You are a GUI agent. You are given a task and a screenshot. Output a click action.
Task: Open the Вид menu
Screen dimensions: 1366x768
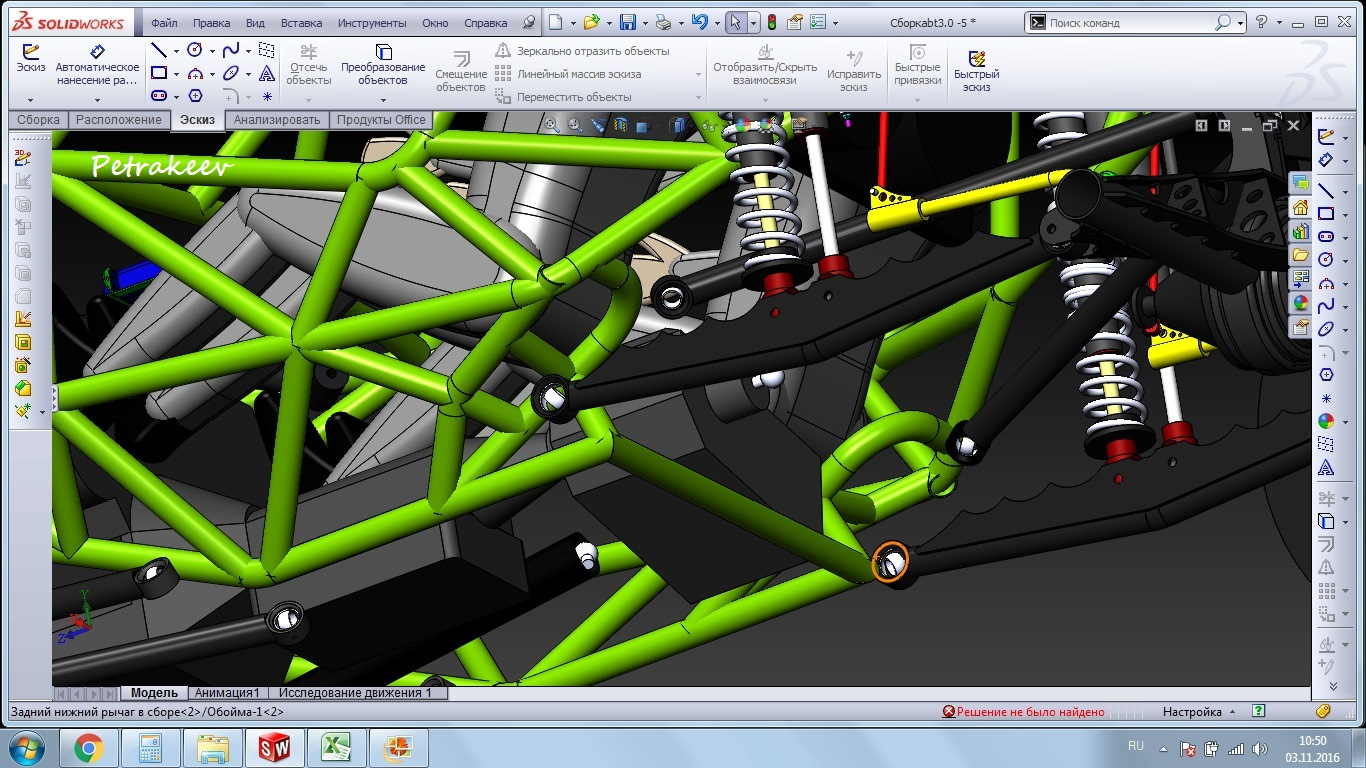255,23
